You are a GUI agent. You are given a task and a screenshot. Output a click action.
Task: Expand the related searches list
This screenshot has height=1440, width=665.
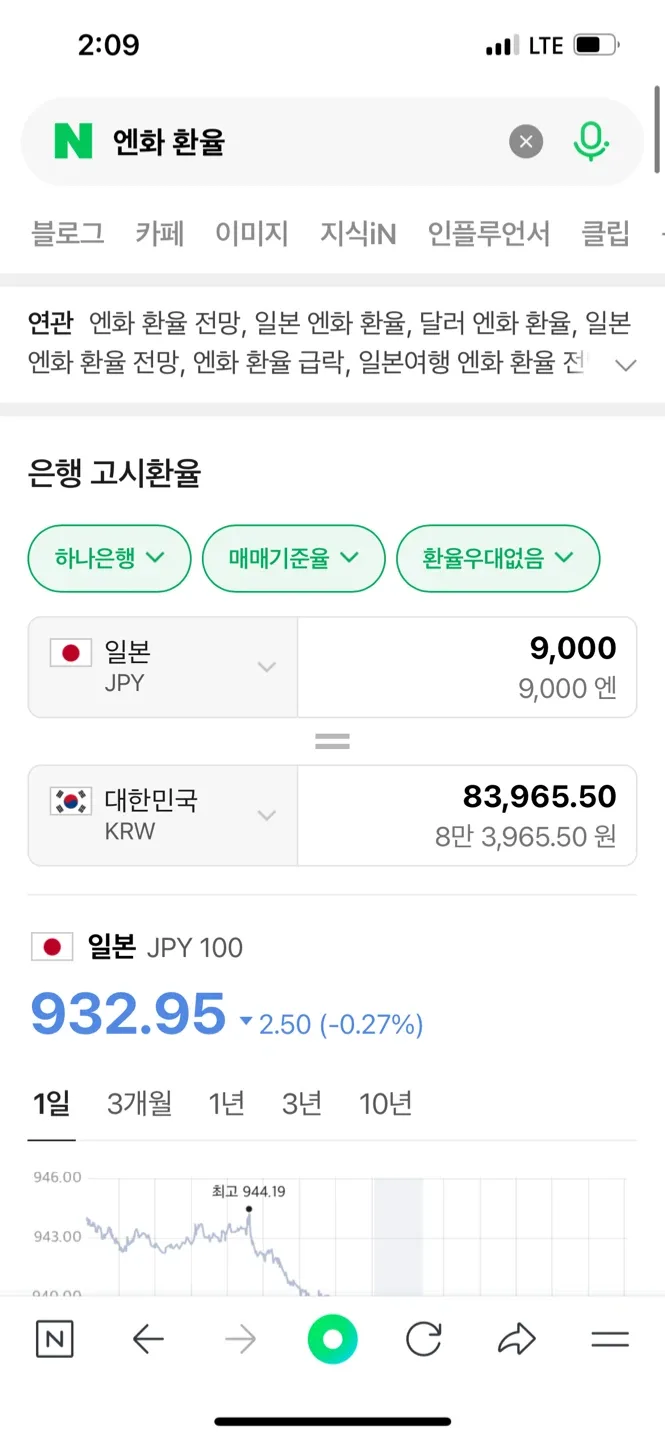(626, 366)
